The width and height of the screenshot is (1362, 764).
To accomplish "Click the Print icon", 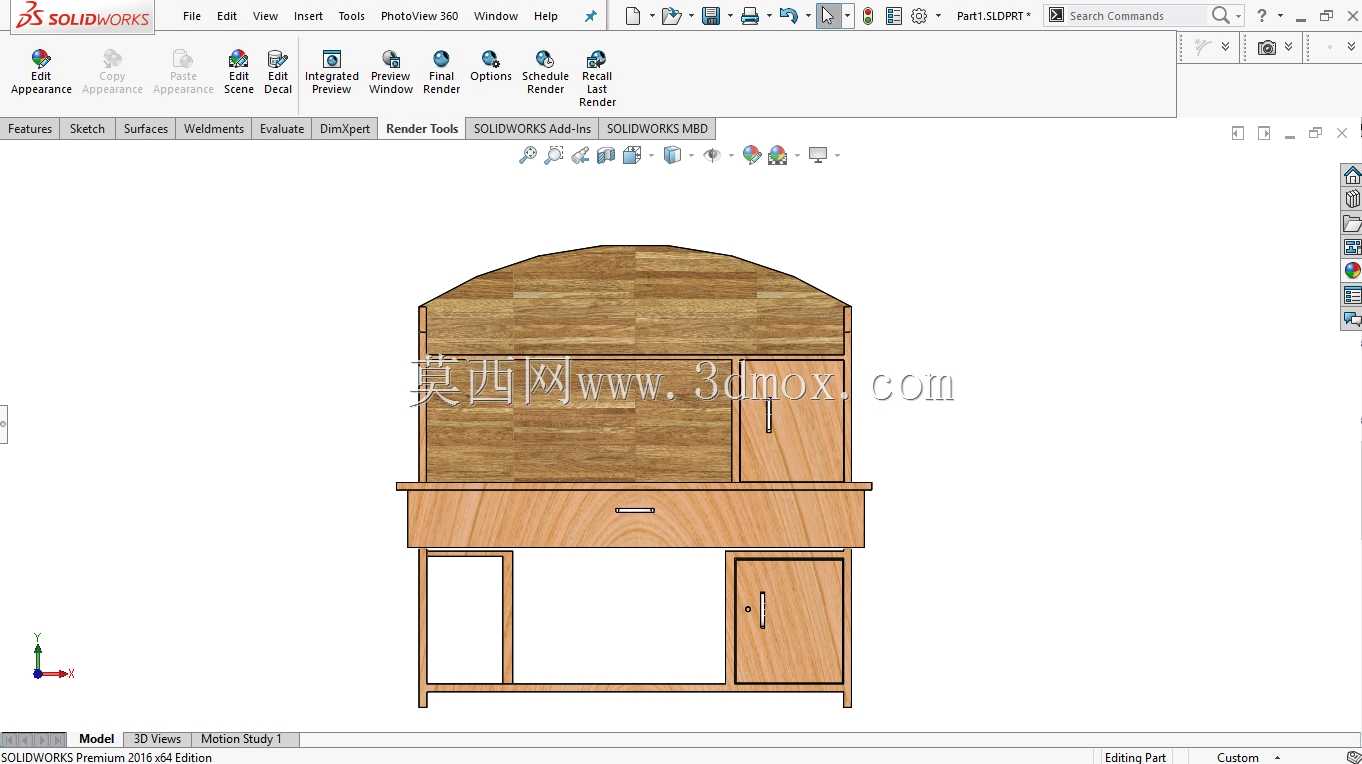I will 750,16.
